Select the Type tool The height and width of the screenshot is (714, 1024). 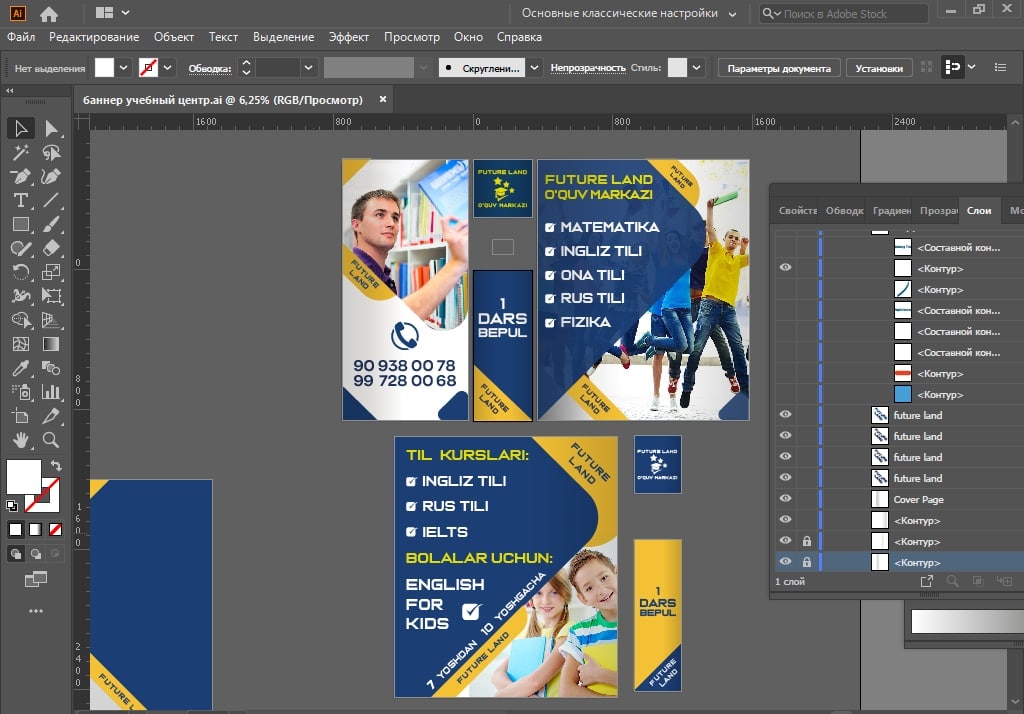20,201
